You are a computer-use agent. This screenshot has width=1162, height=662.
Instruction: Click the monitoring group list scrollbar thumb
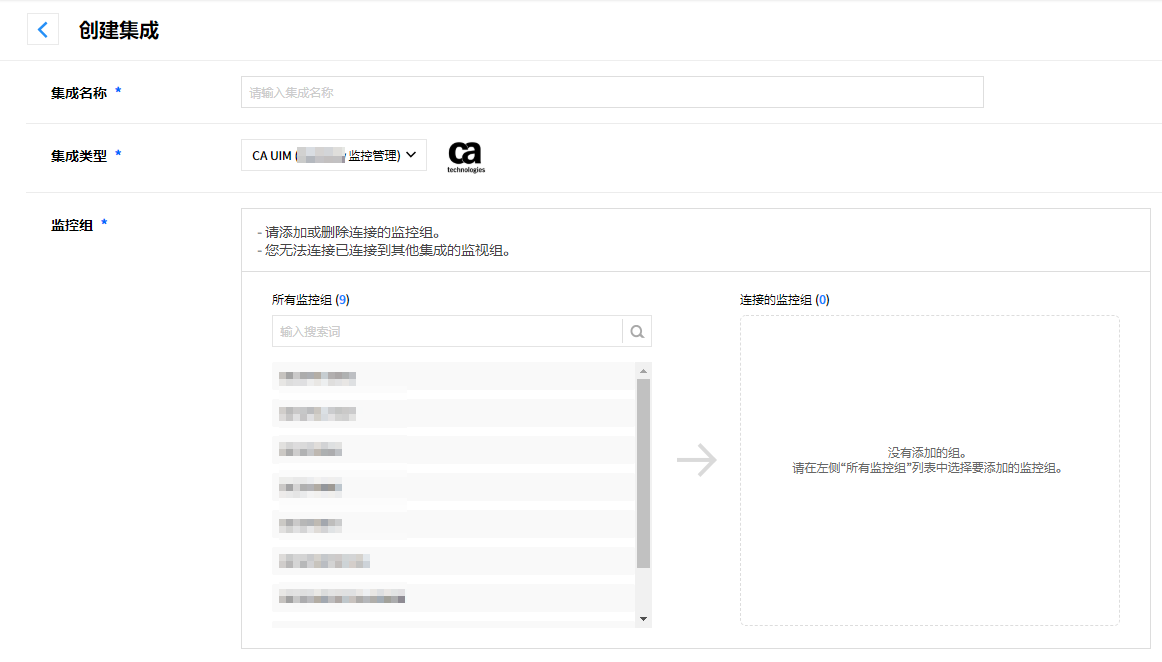643,472
